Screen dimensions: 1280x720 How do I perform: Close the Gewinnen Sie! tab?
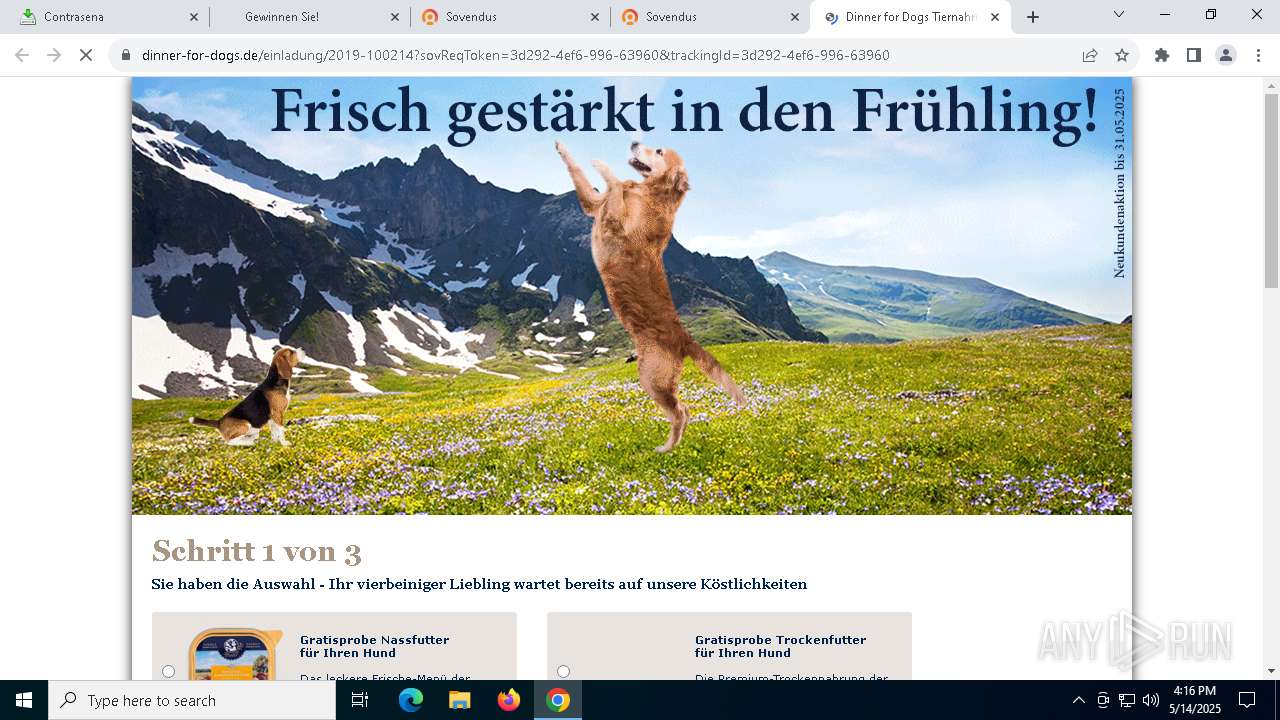point(394,17)
